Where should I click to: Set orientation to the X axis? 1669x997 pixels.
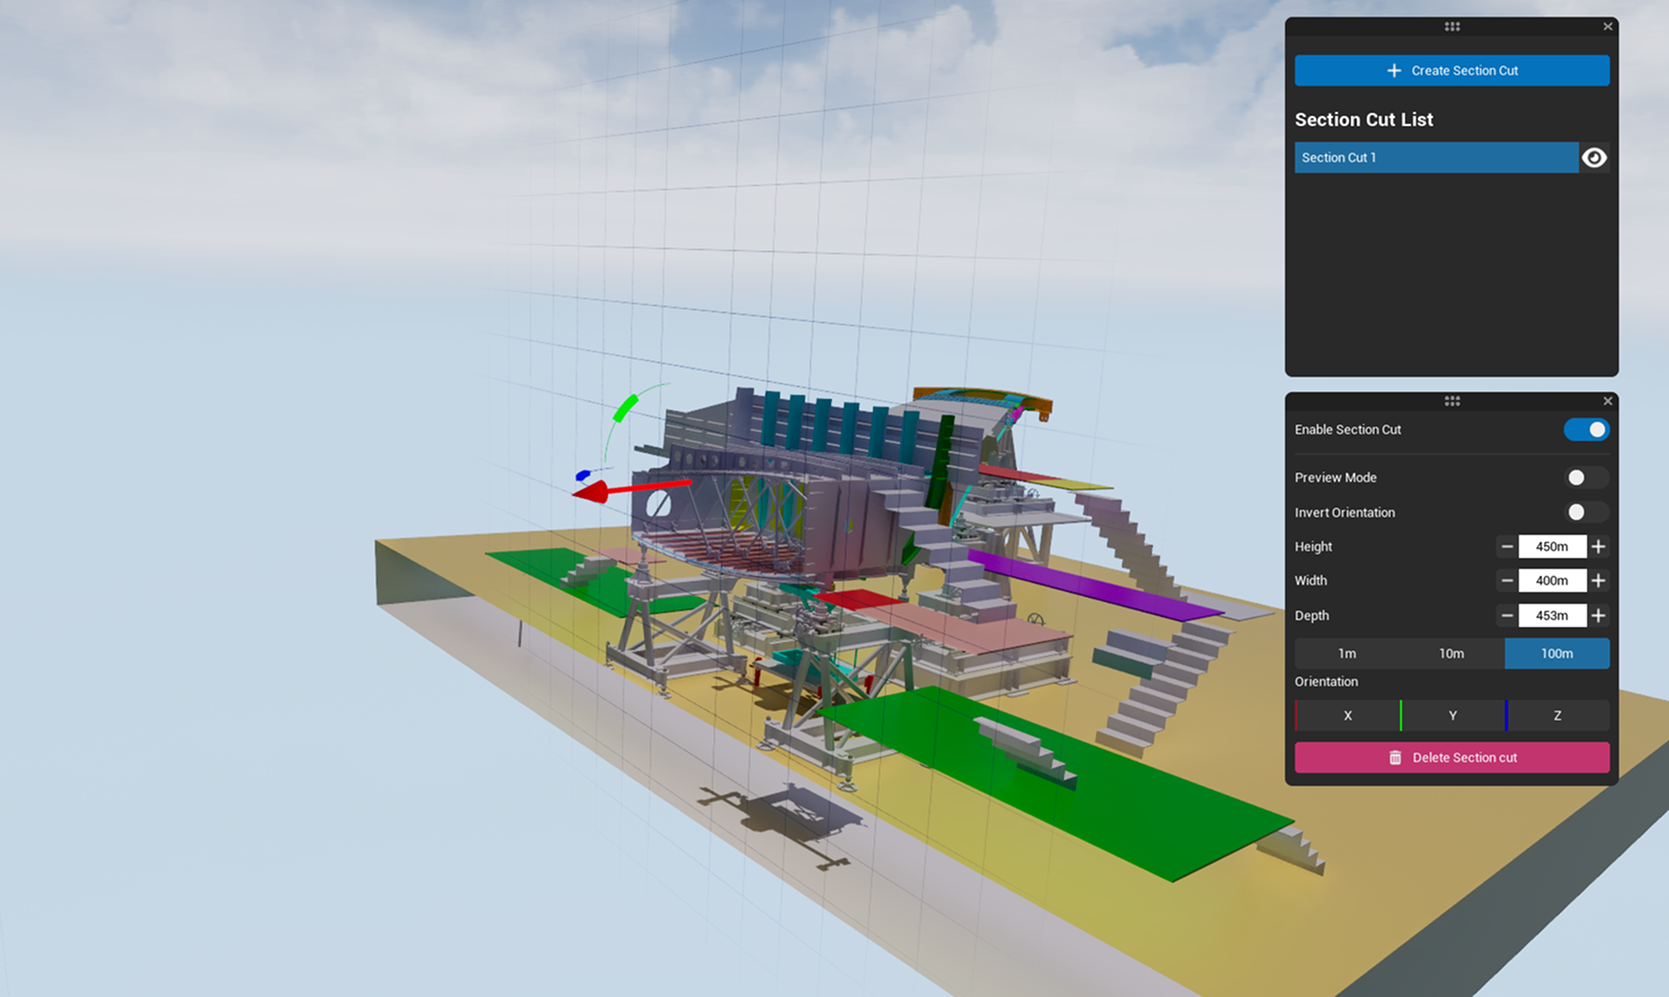click(1347, 716)
